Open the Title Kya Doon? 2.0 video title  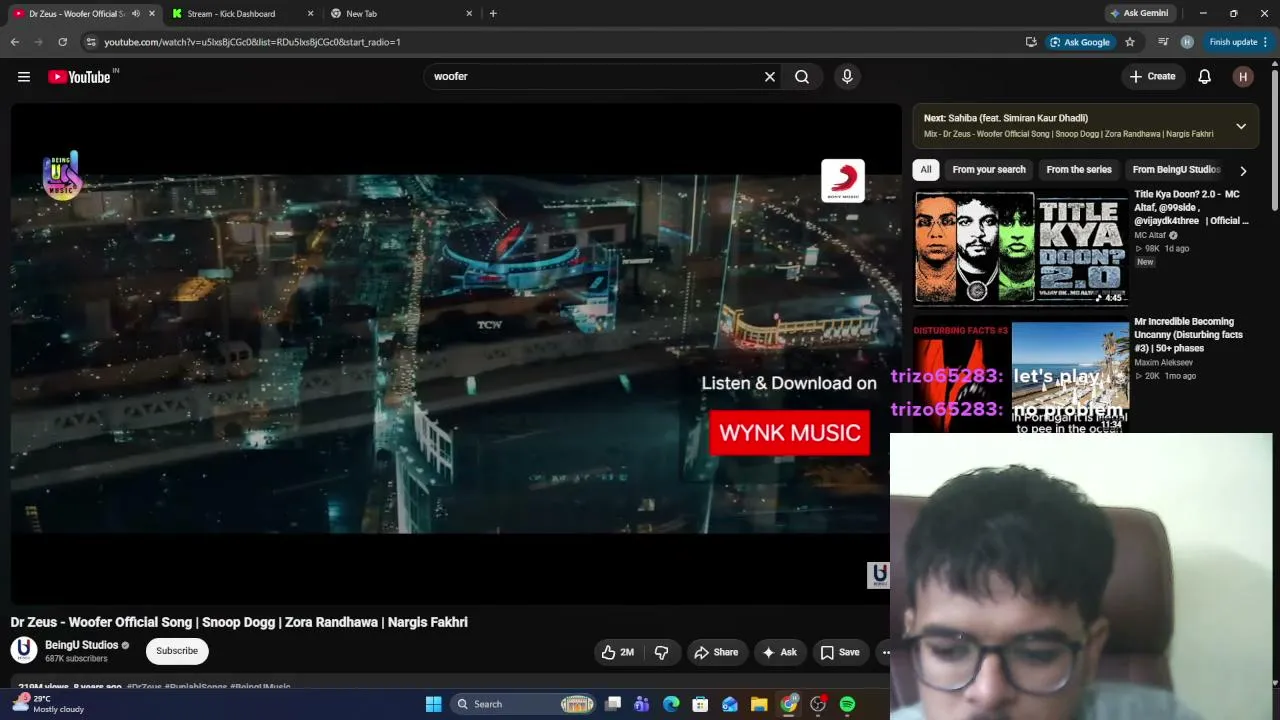1192,207
